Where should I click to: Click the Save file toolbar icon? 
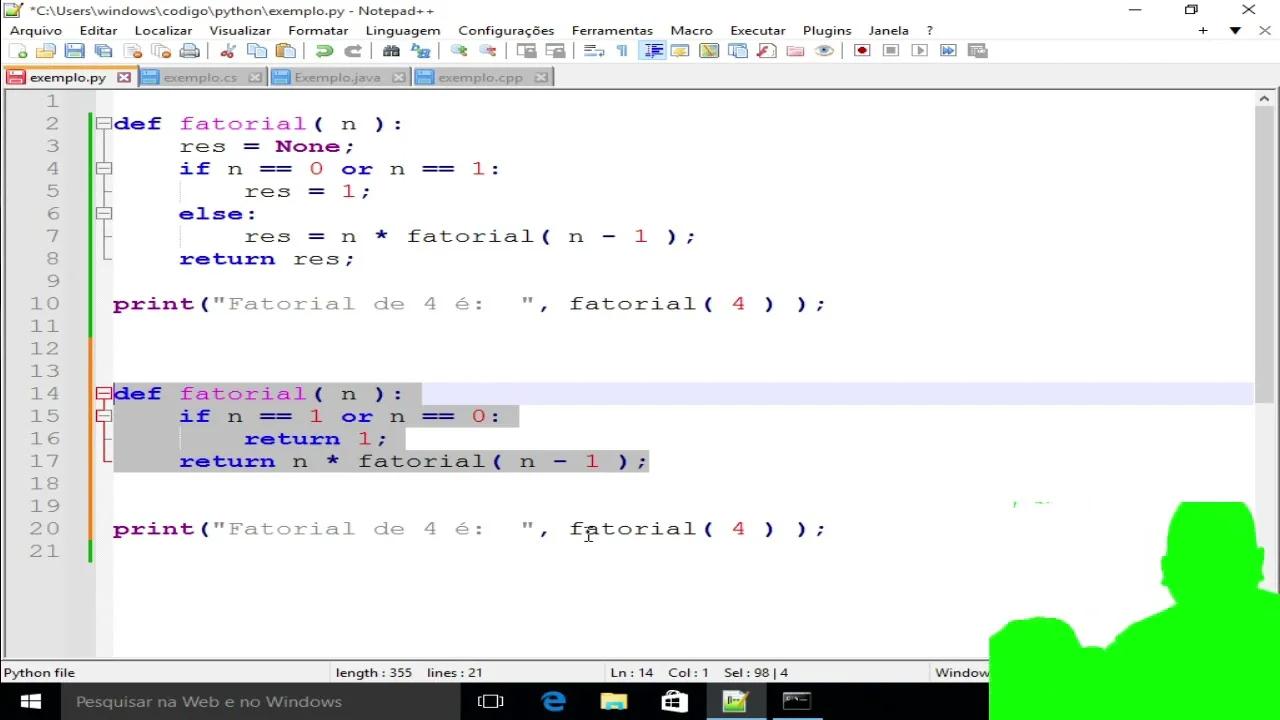click(x=74, y=51)
